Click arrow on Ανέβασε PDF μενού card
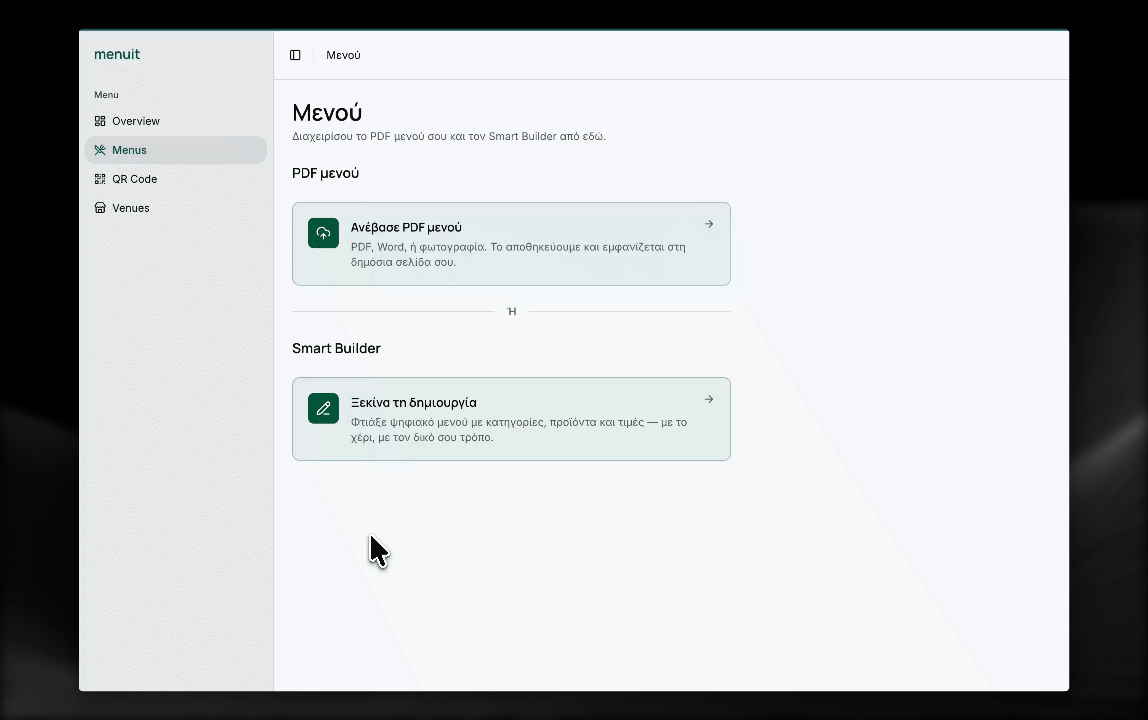The image size is (1148, 720). pyautogui.click(x=709, y=224)
